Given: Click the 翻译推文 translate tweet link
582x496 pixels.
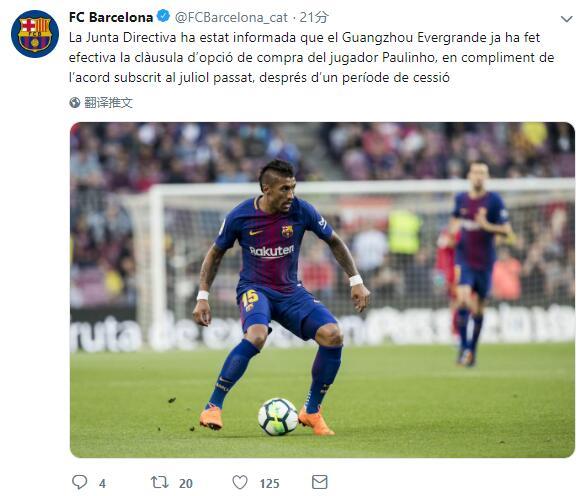Looking at the screenshot, I should (x=108, y=102).
